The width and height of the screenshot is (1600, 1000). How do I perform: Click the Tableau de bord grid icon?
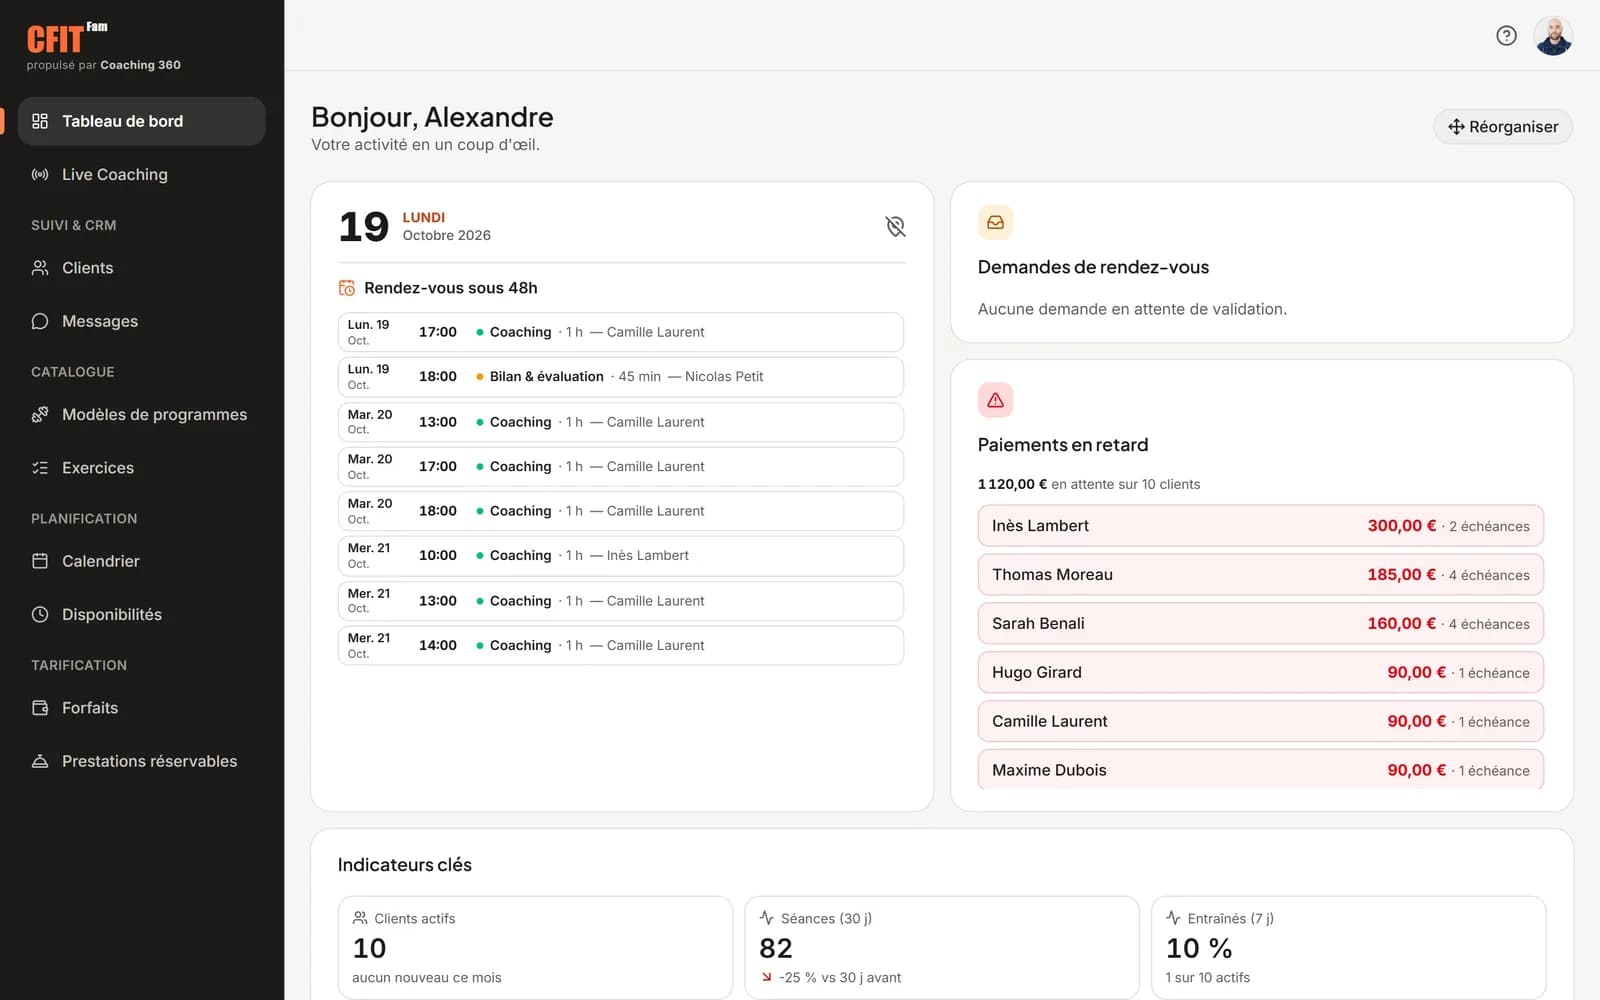point(40,121)
